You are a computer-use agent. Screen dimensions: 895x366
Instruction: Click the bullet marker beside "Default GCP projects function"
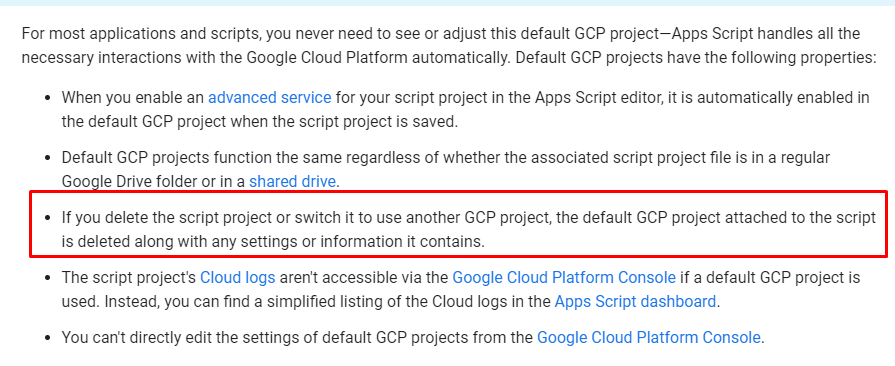click(x=48, y=158)
